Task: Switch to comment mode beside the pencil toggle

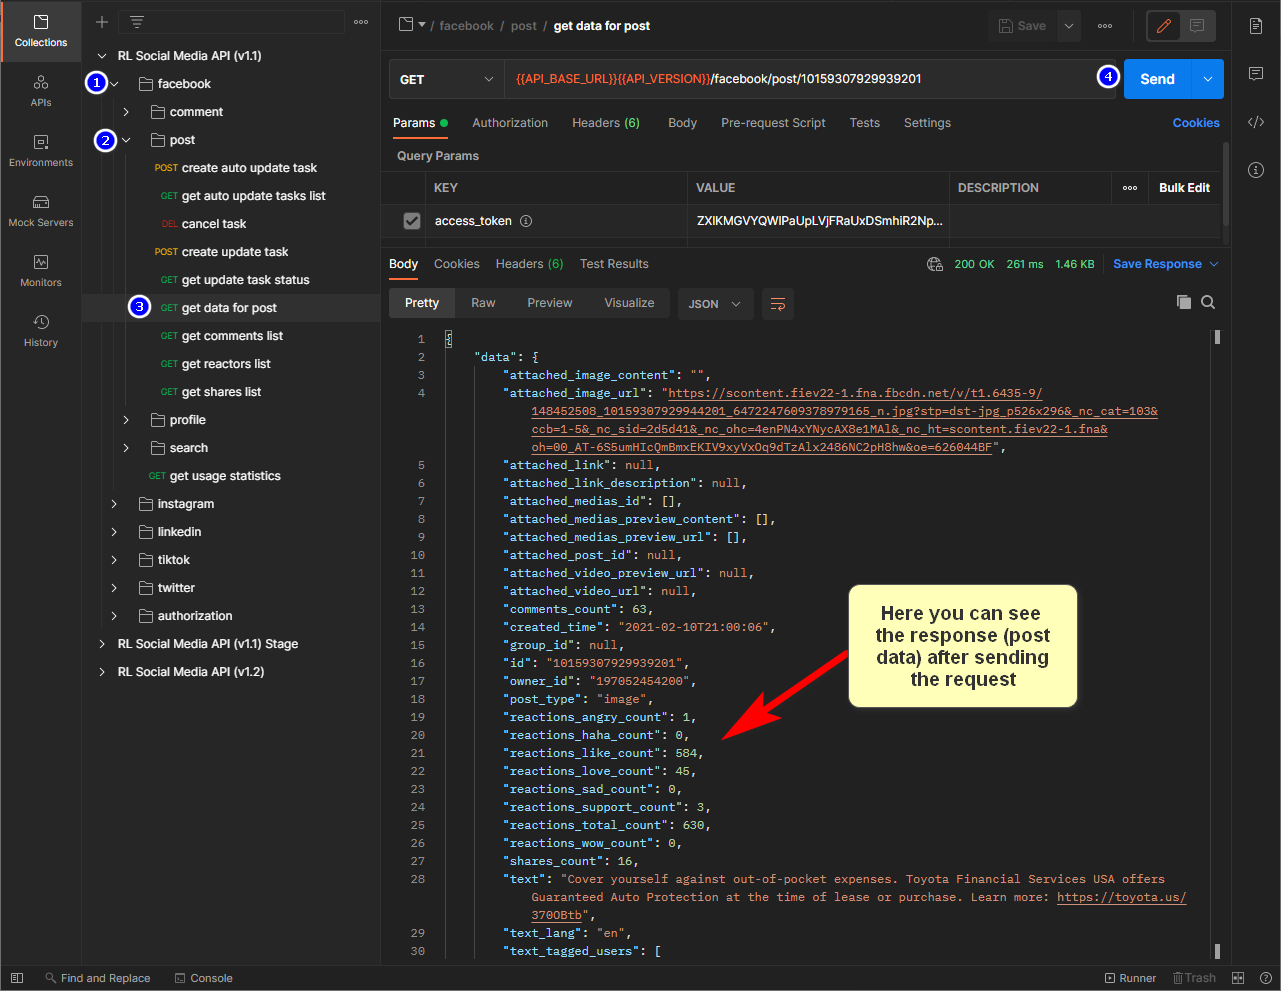Action: (1195, 25)
